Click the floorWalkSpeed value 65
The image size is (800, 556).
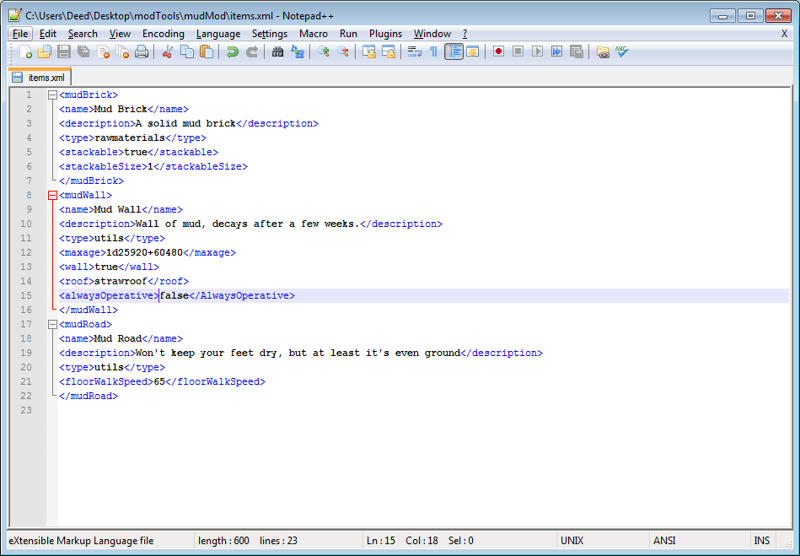159,382
